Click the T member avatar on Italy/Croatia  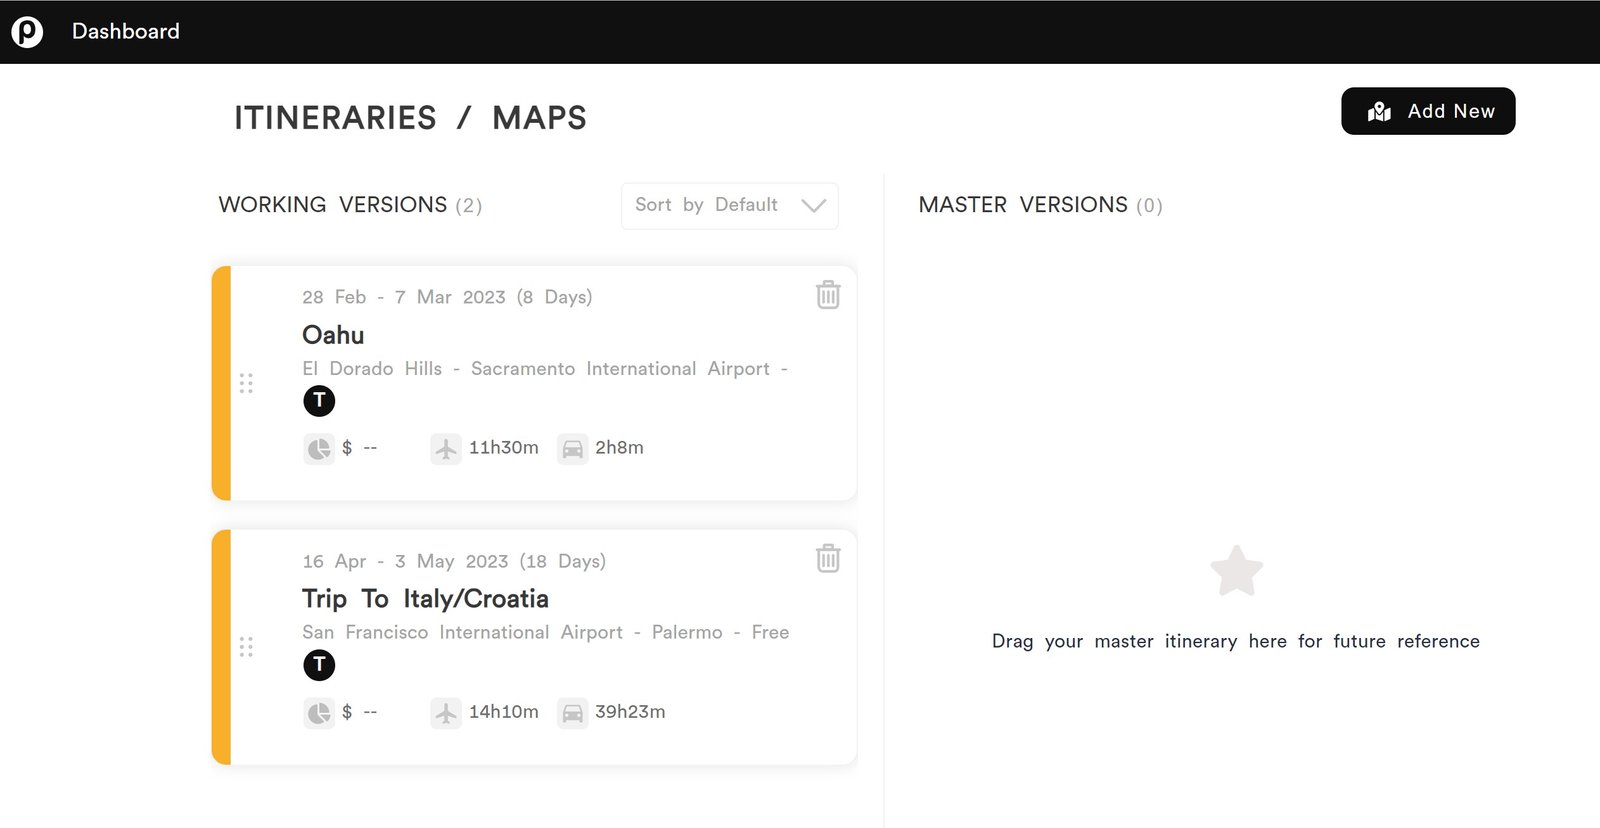pos(319,665)
